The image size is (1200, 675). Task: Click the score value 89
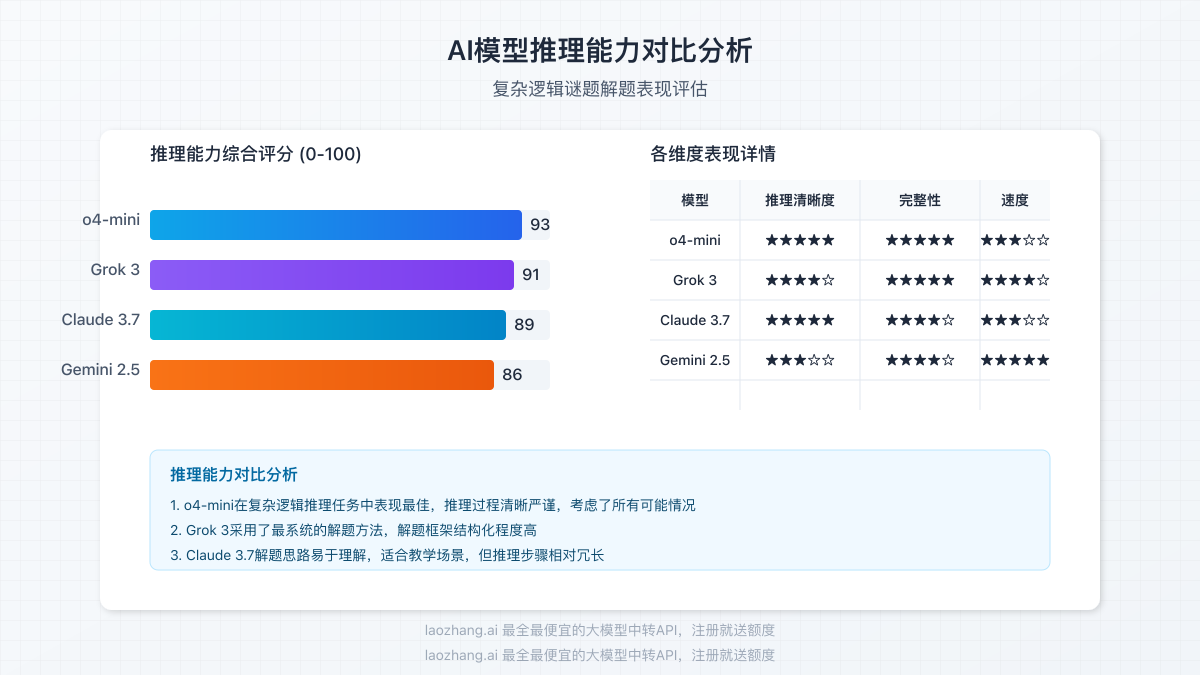[524, 325]
